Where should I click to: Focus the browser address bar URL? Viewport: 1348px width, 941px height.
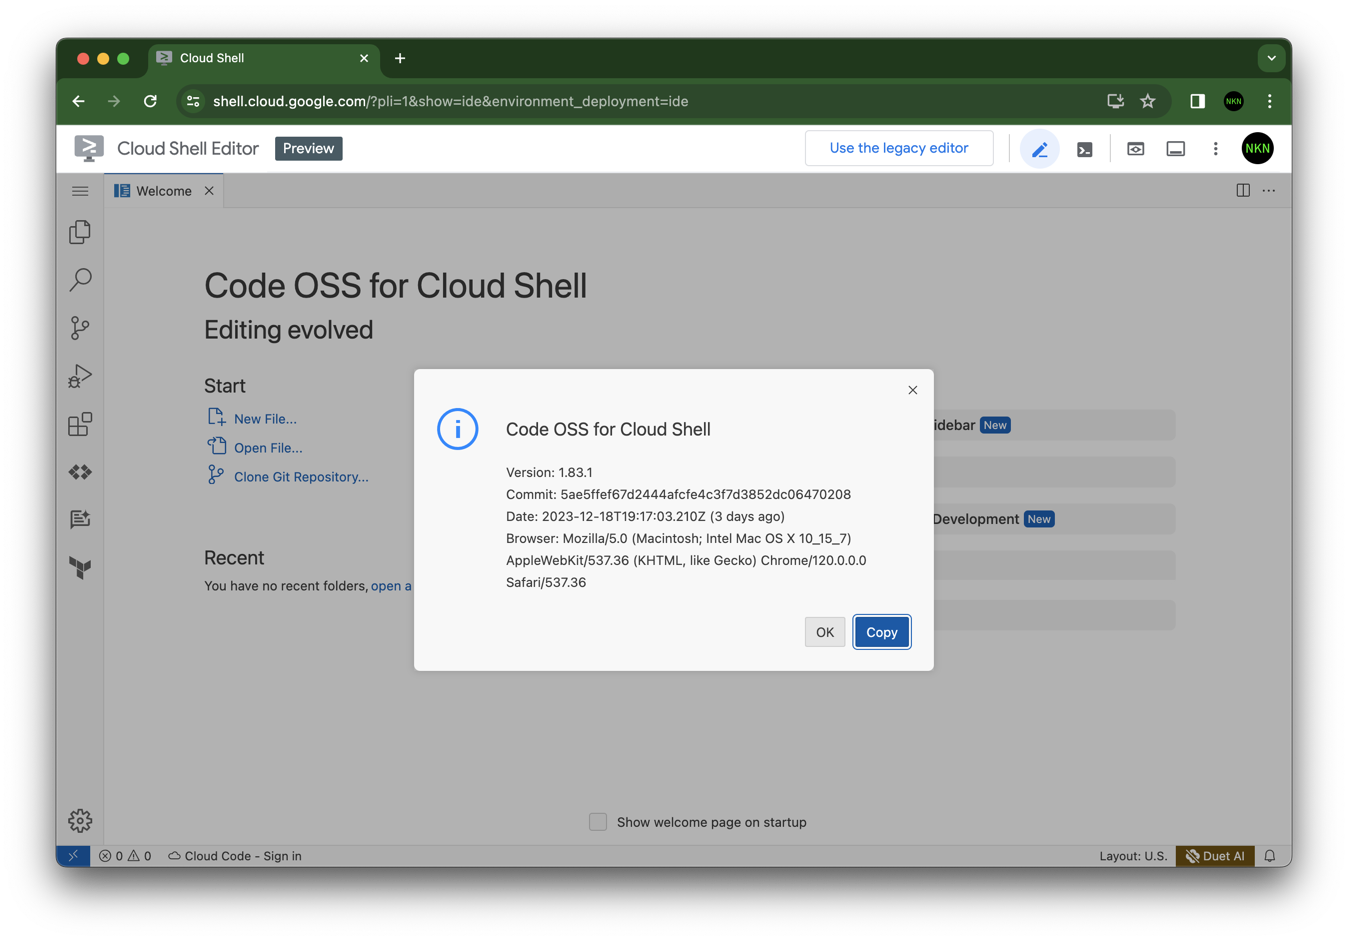(x=450, y=101)
